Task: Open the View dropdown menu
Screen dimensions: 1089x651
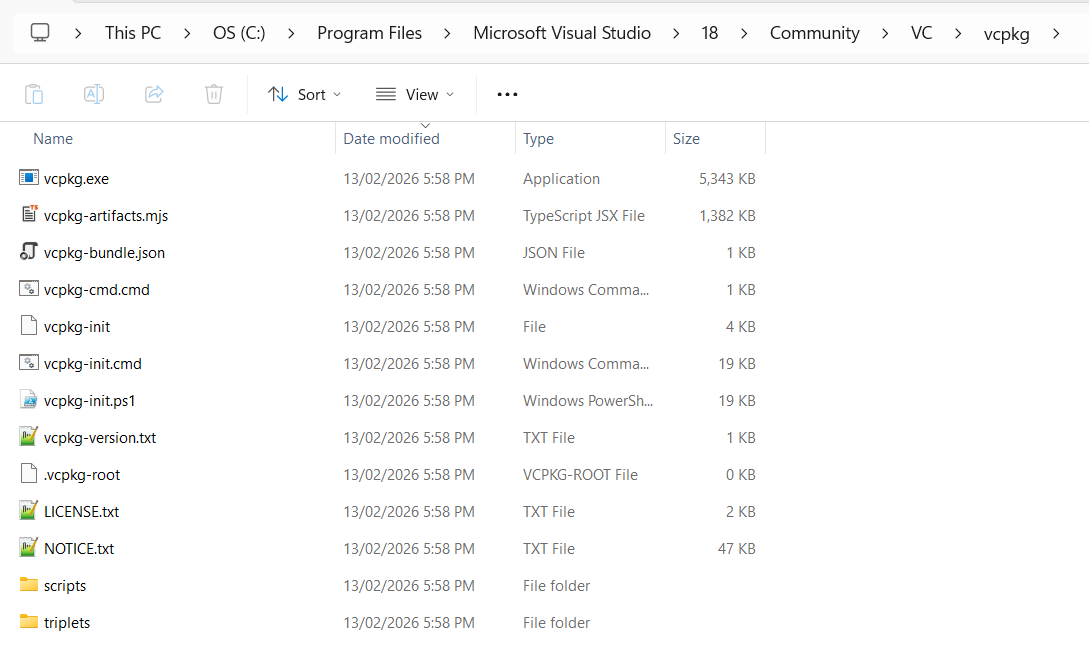Action: [414, 94]
